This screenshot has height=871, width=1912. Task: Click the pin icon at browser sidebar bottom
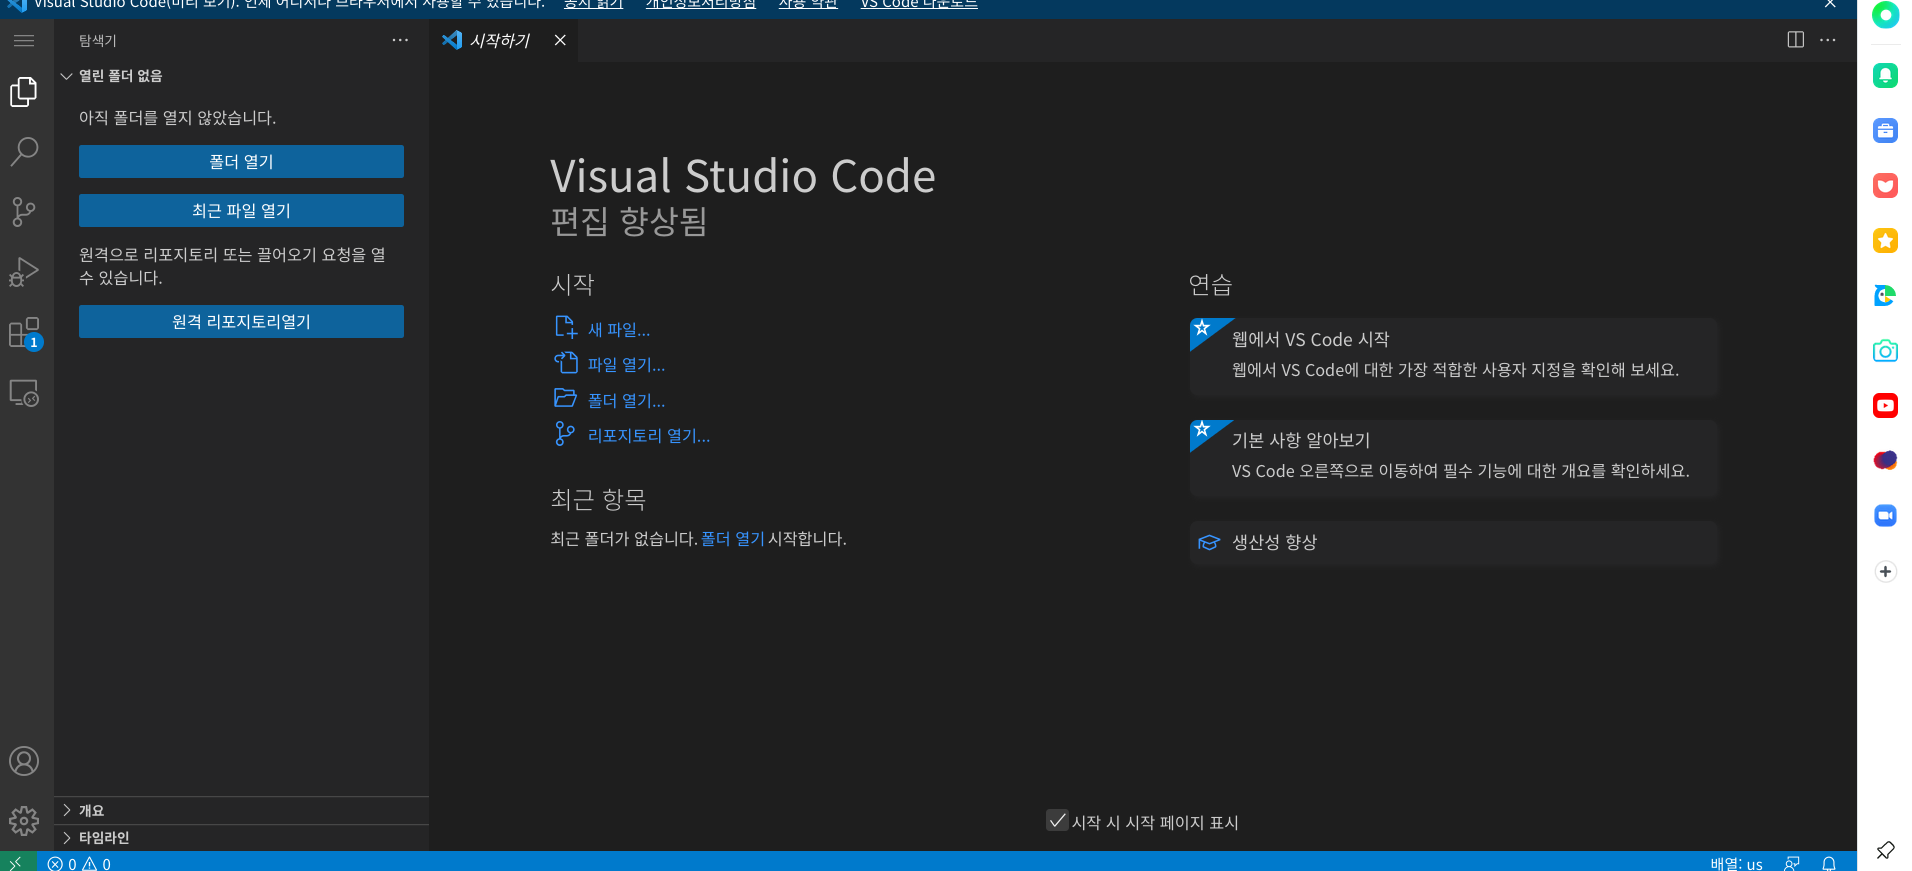point(1885,850)
